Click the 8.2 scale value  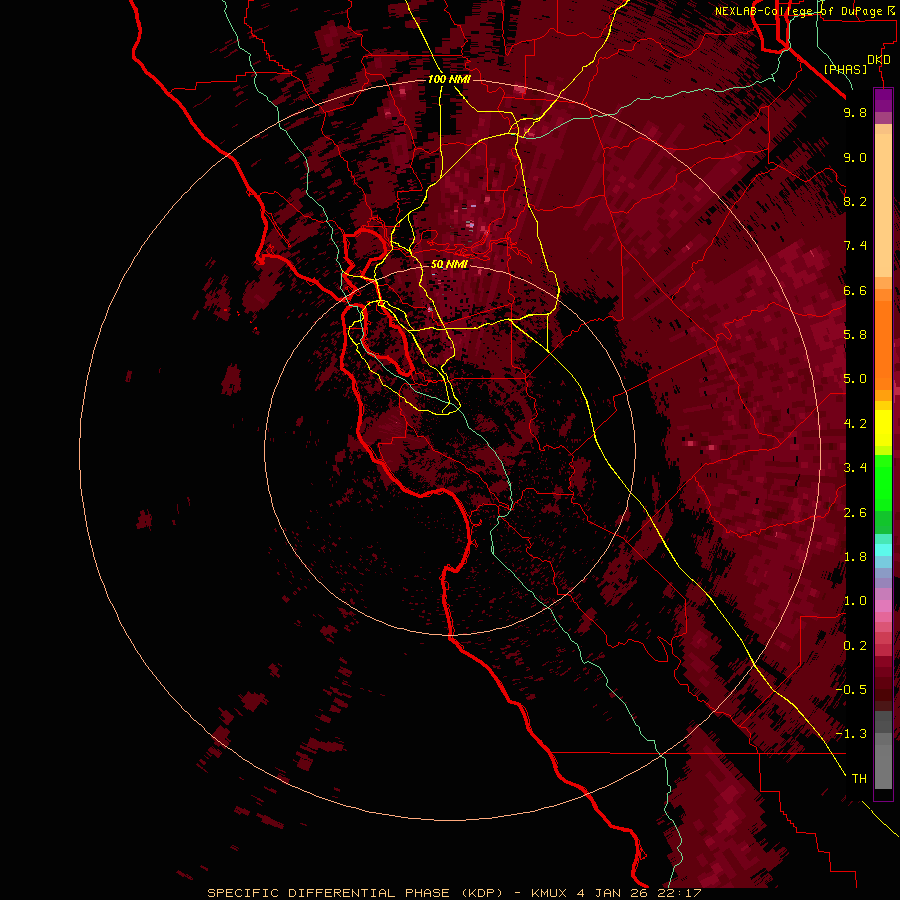coord(855,201)
